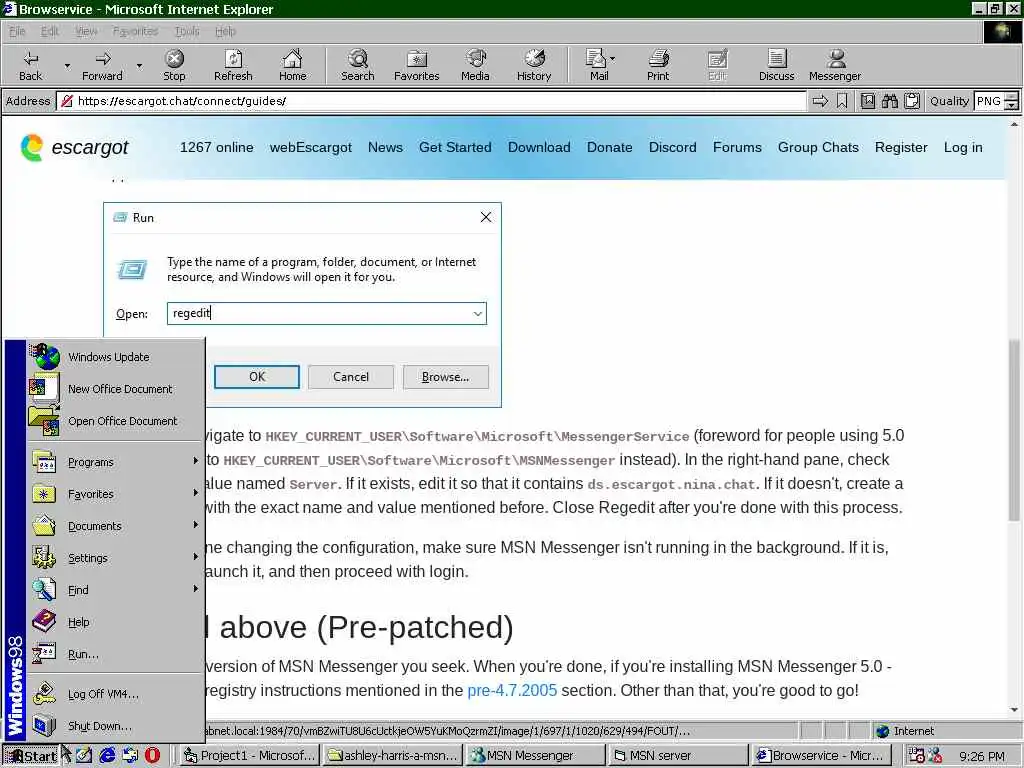This screenshot has width=1024, height=768.
Task: Expand the Programs submenu in Start menu
Action: click(115, 462)
